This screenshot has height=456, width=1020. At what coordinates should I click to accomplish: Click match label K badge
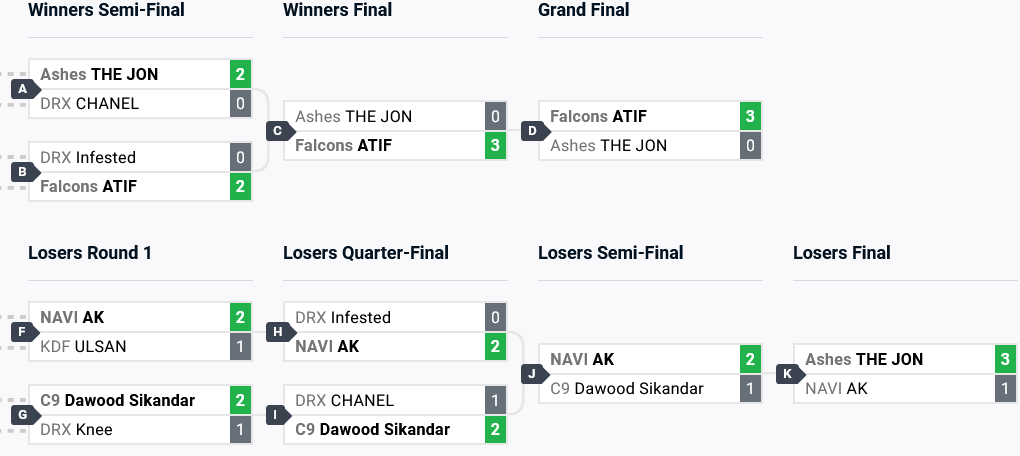(788, 374)
